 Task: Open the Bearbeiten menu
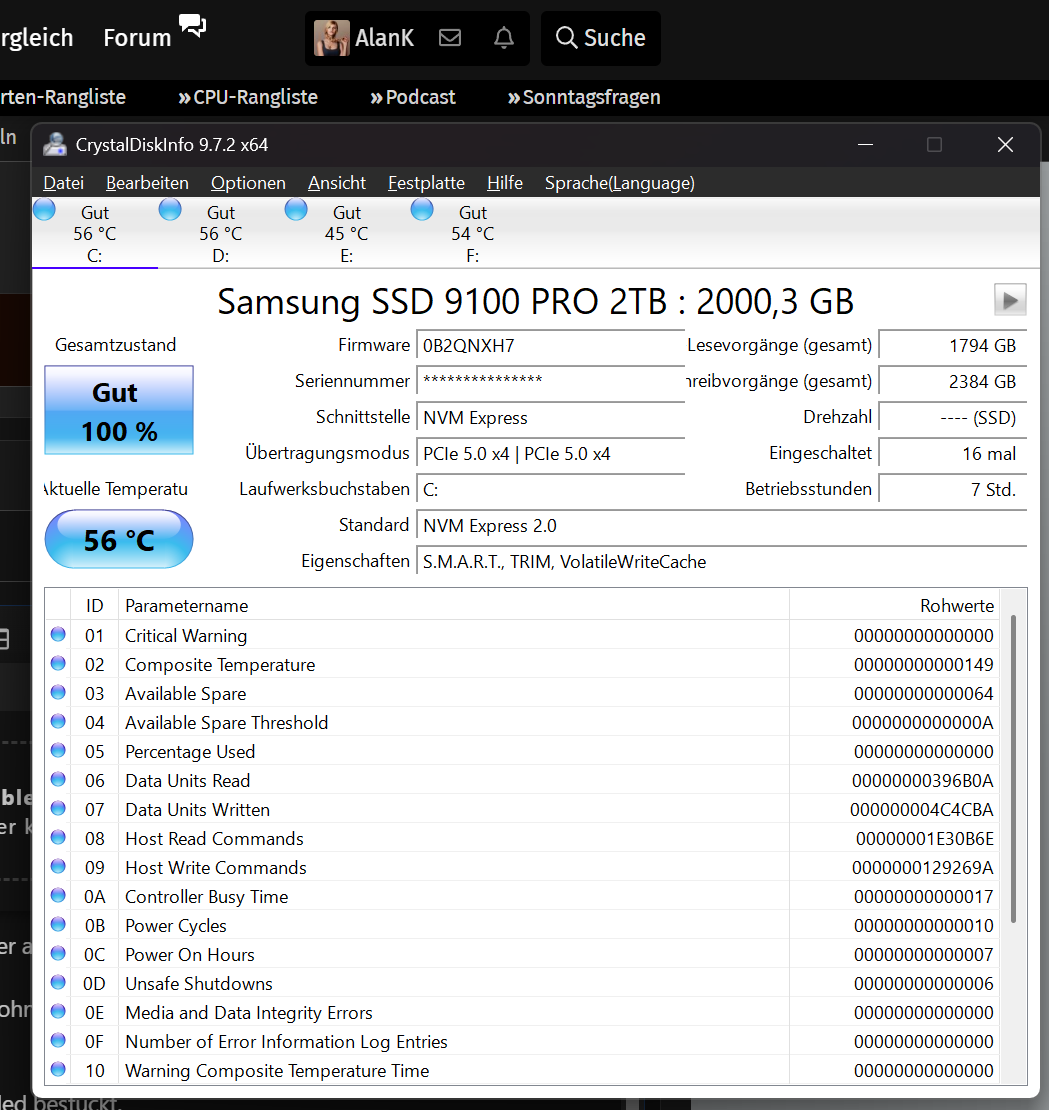coord(147,183)
